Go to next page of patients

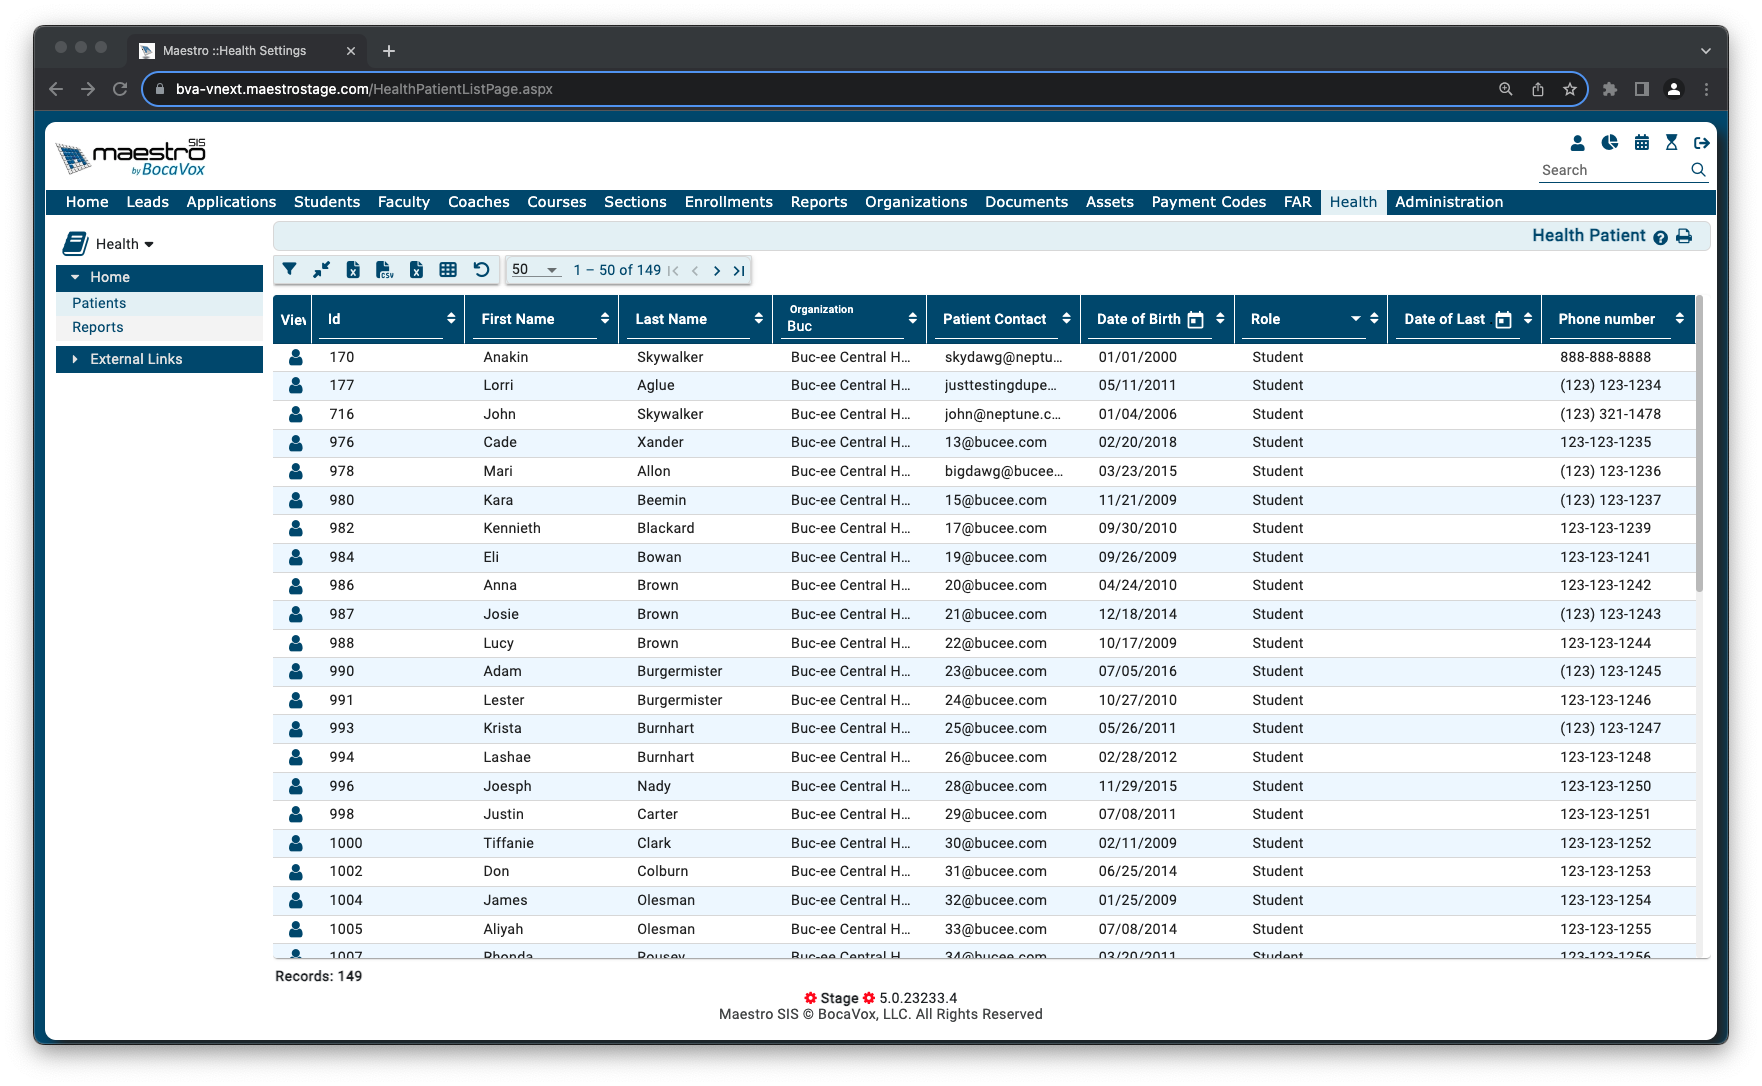[x=717, y=270]
